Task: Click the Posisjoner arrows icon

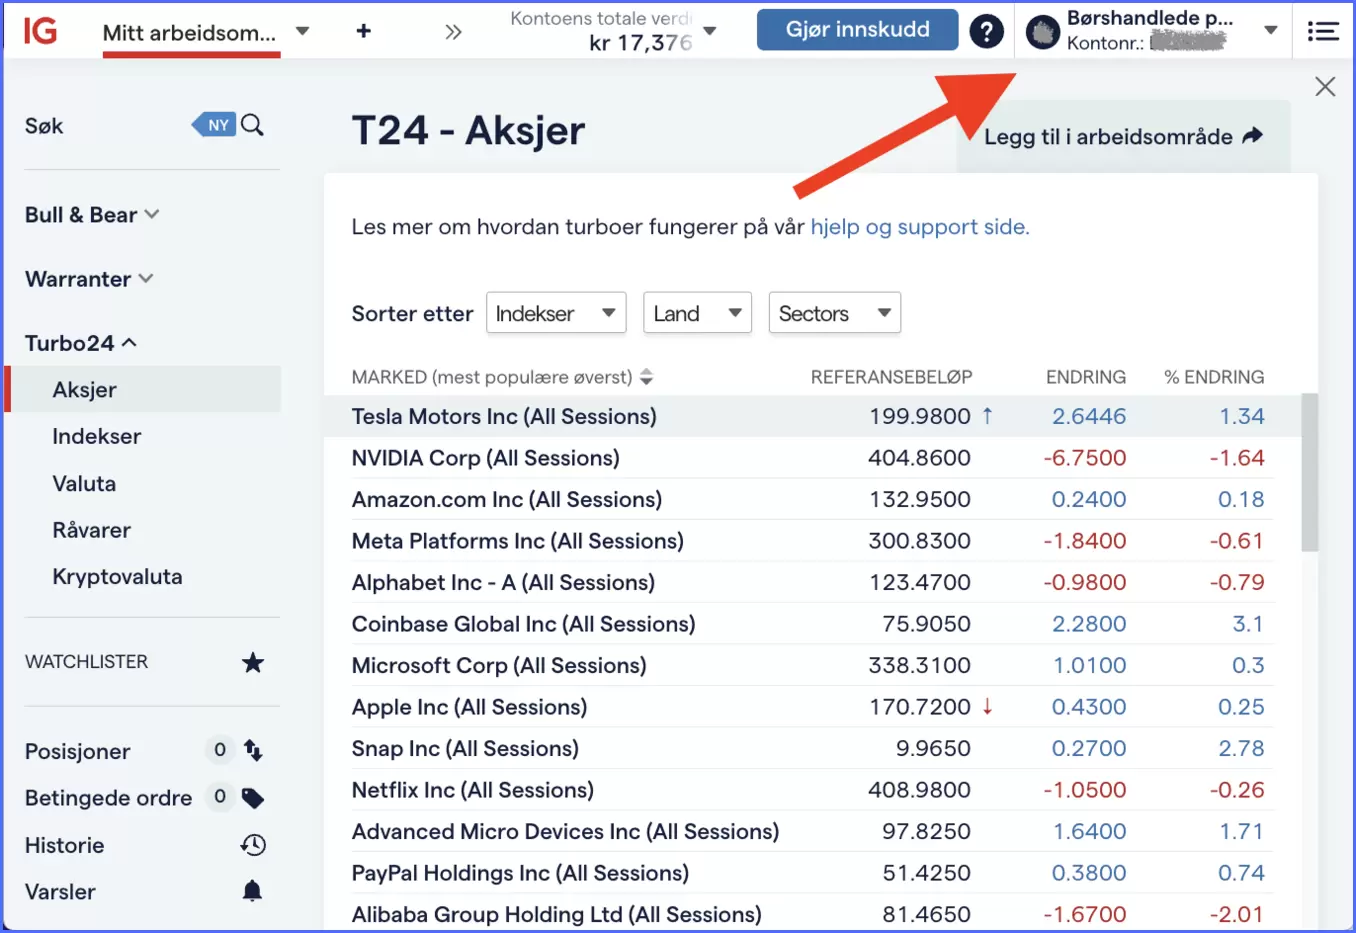Action: (253, 750)
